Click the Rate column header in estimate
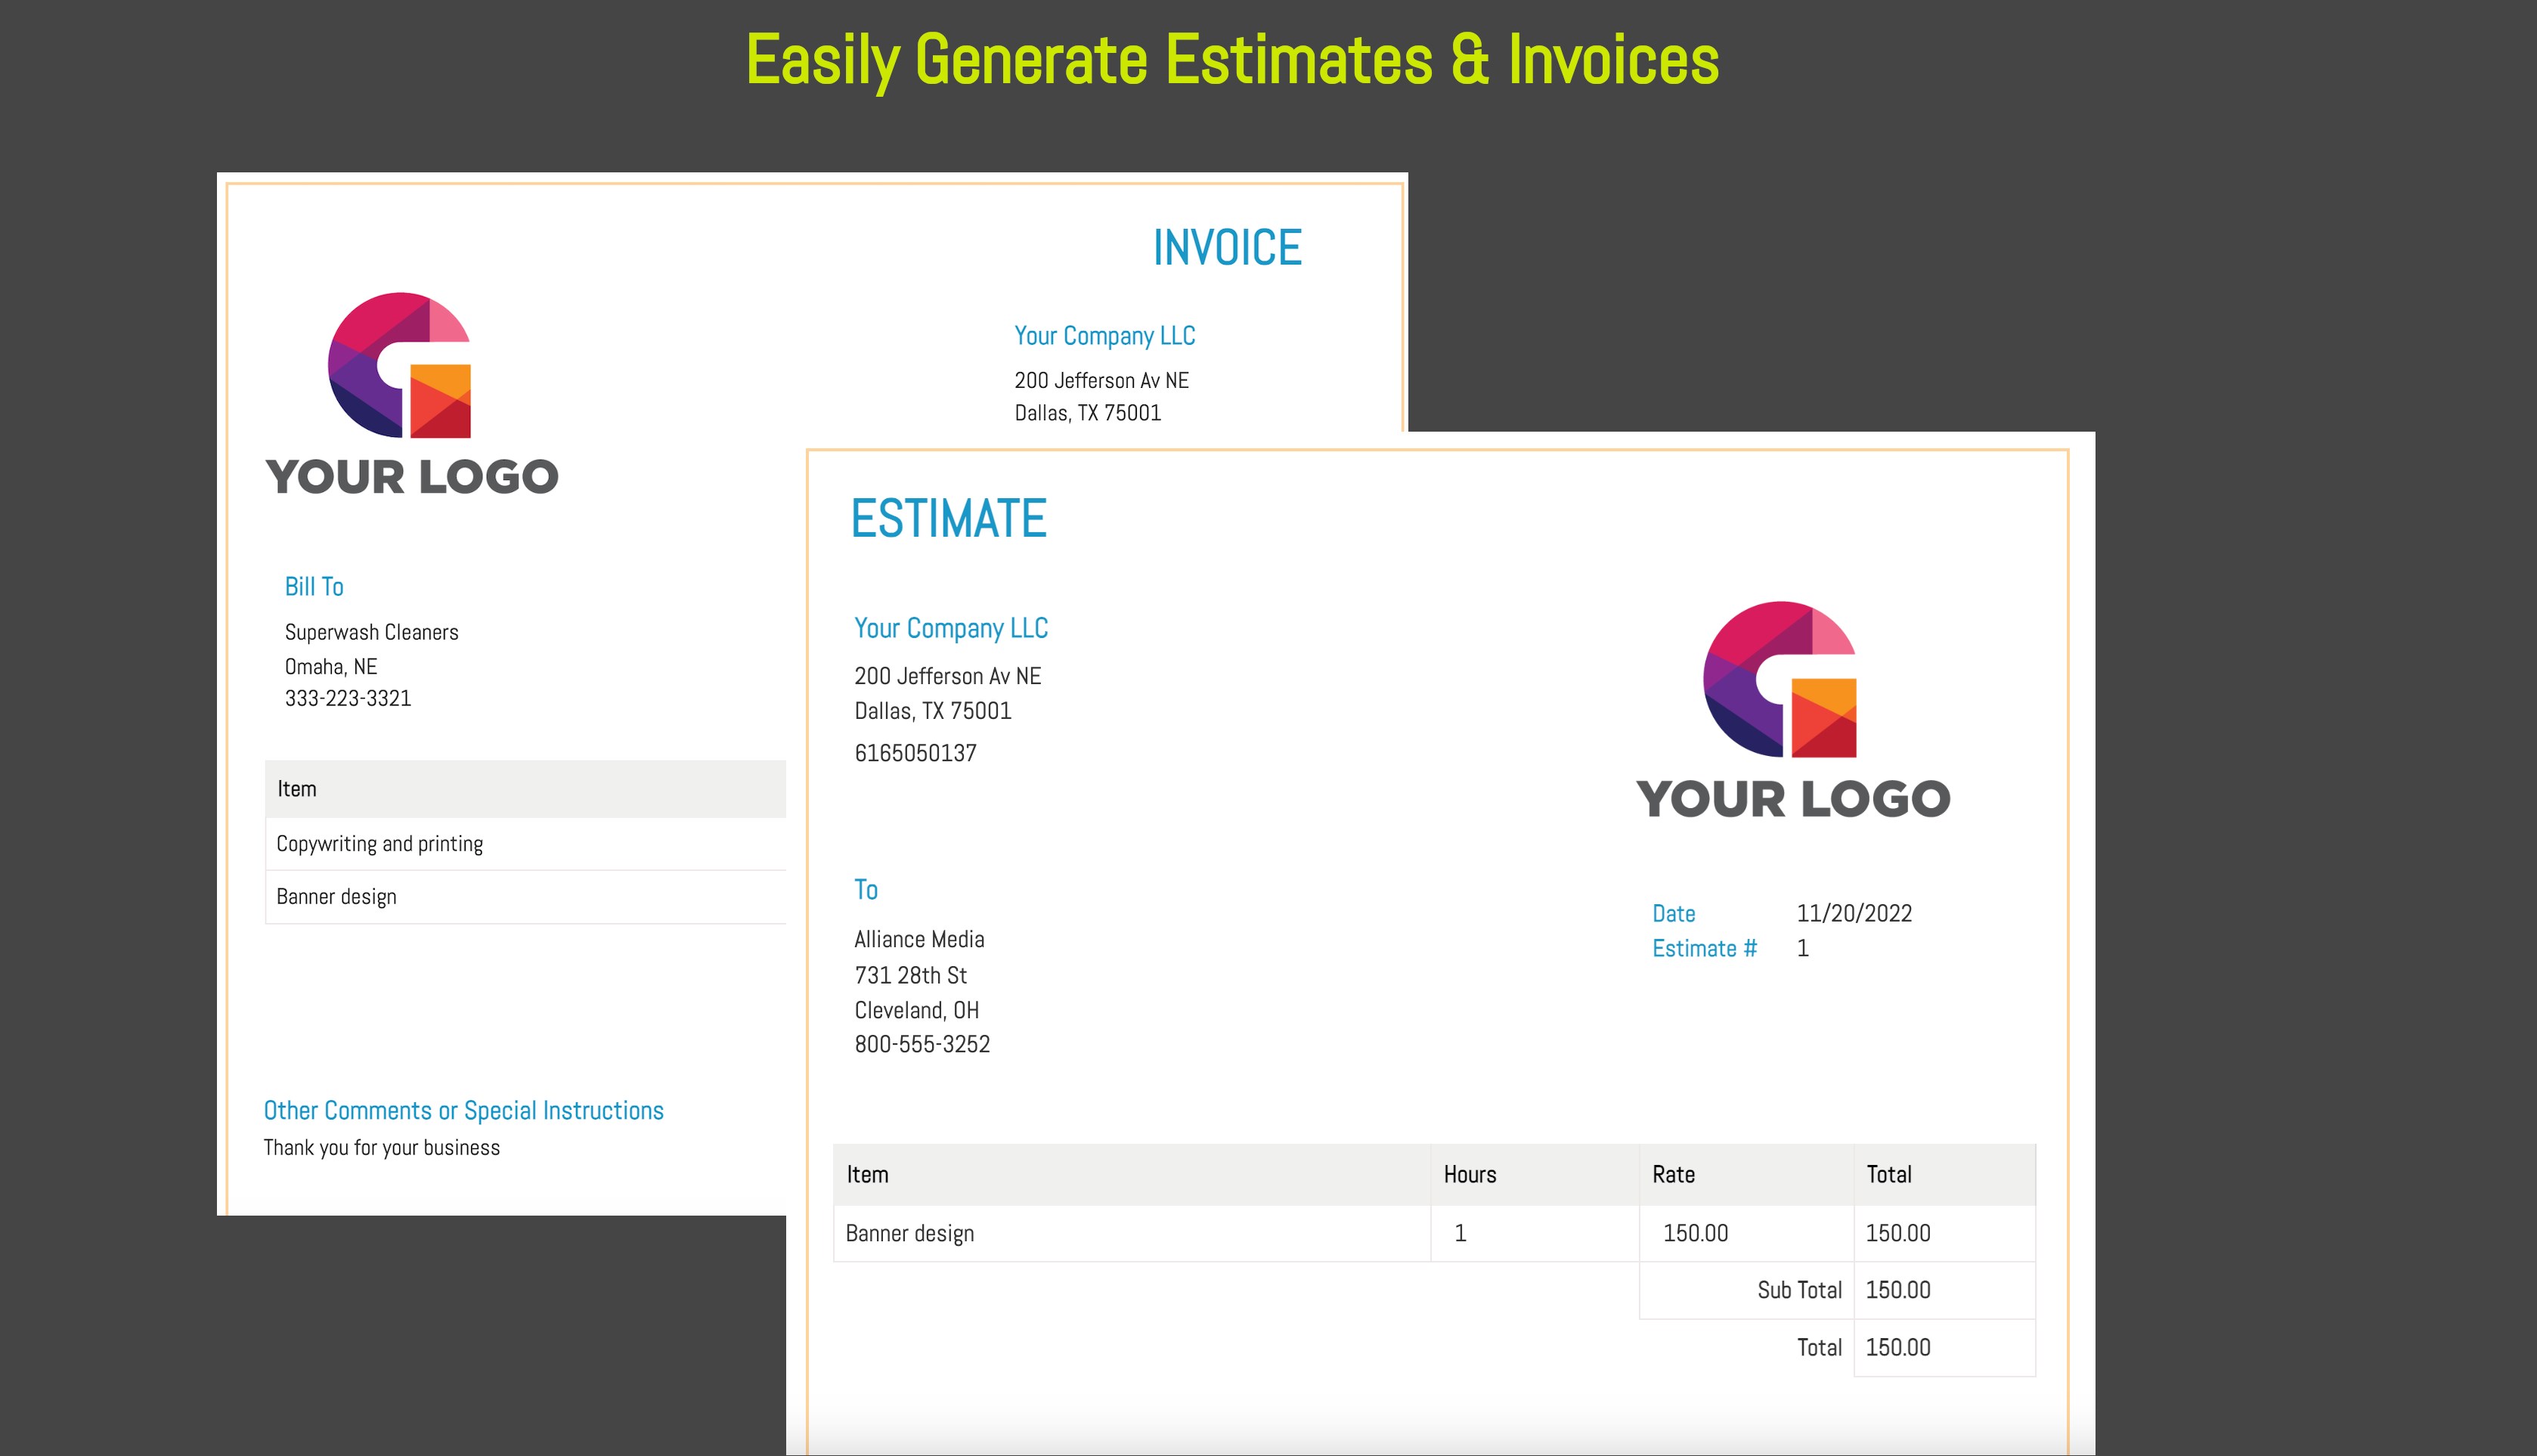 [1673, 1175]
